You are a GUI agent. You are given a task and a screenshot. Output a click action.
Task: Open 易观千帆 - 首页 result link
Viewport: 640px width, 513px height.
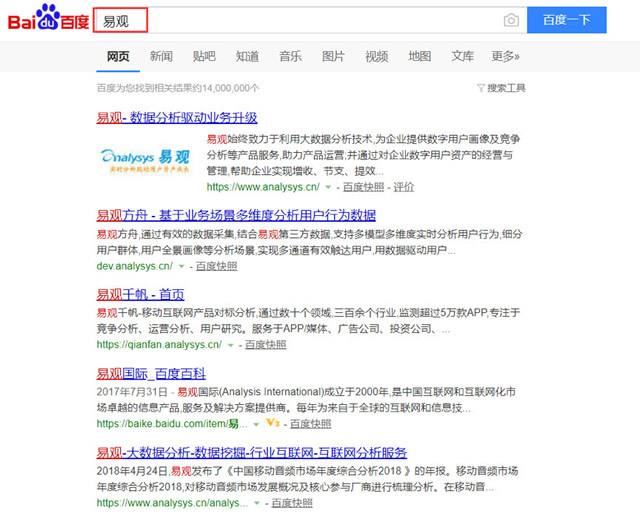point(140,294)
